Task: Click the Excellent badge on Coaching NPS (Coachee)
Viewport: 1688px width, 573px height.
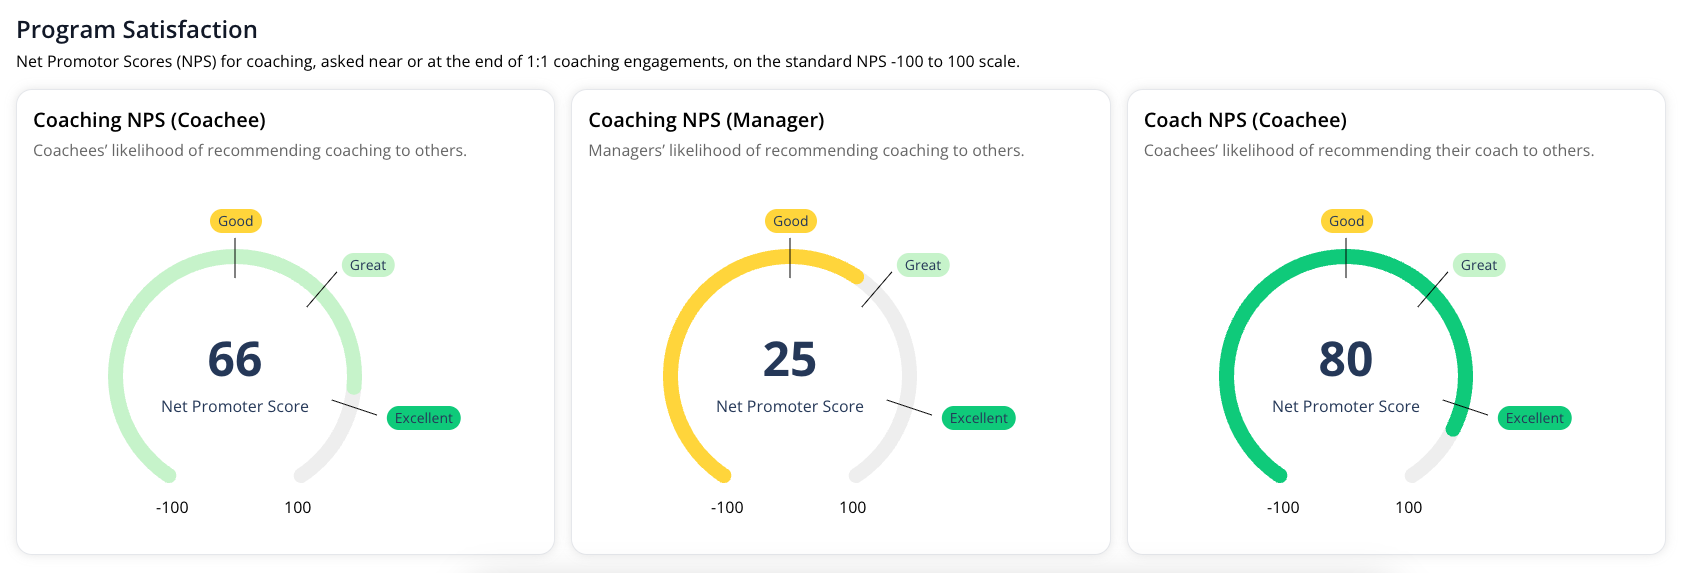Action: coord(424,418)
